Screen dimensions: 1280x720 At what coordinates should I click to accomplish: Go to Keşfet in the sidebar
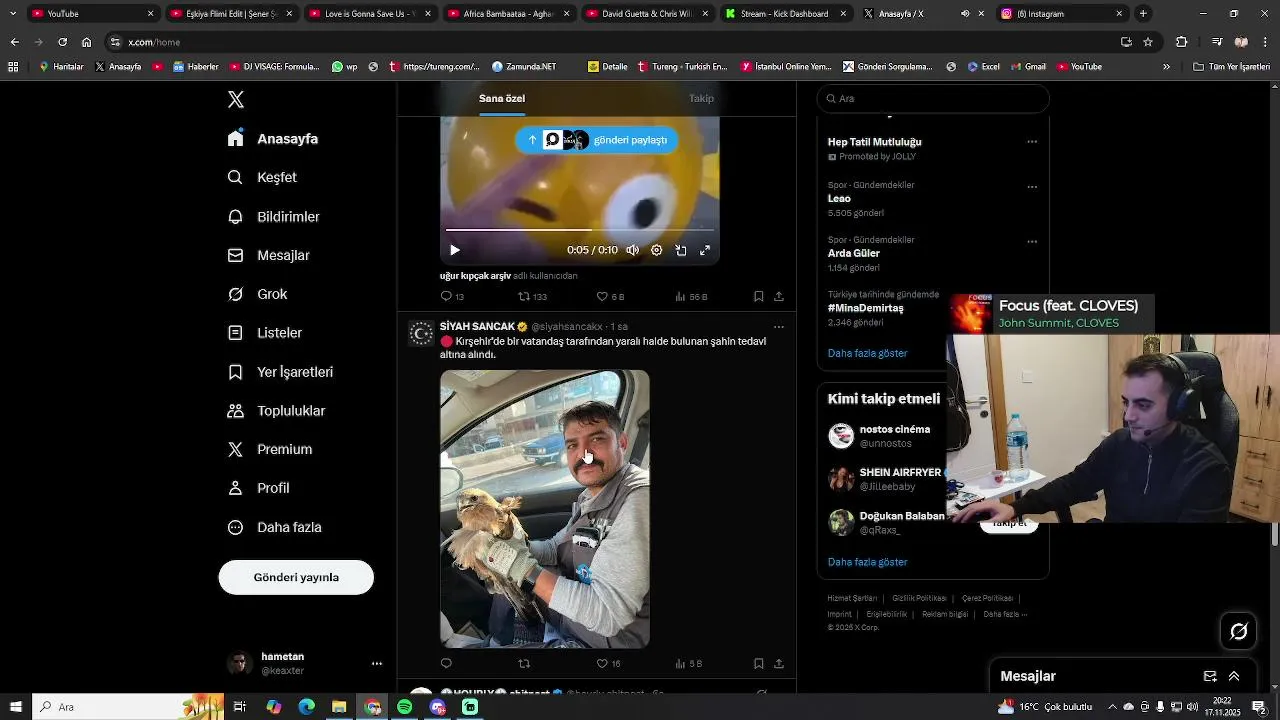pos(262,177)
